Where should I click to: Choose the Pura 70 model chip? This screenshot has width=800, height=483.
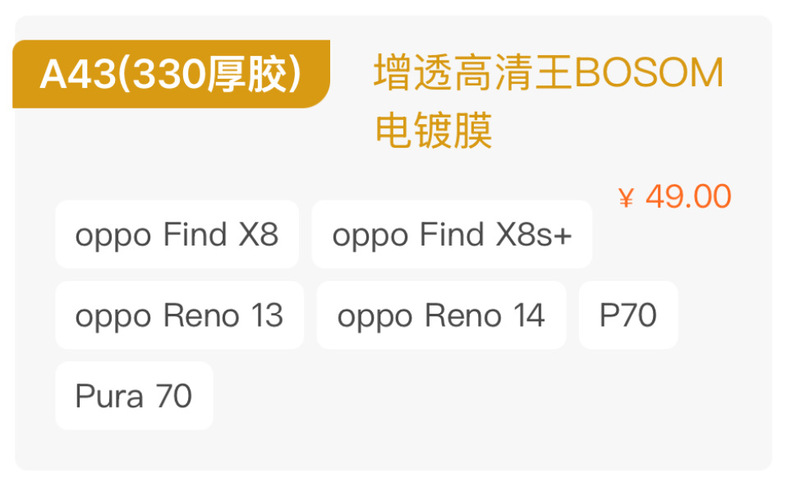(x=133, y=396)
